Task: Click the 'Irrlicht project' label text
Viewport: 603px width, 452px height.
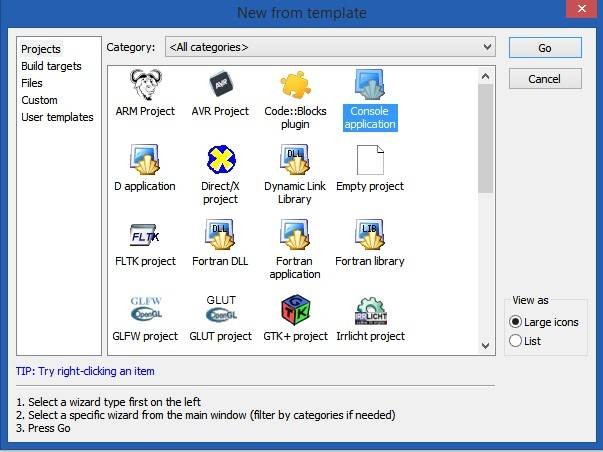Action: click(x=370, y=336)
